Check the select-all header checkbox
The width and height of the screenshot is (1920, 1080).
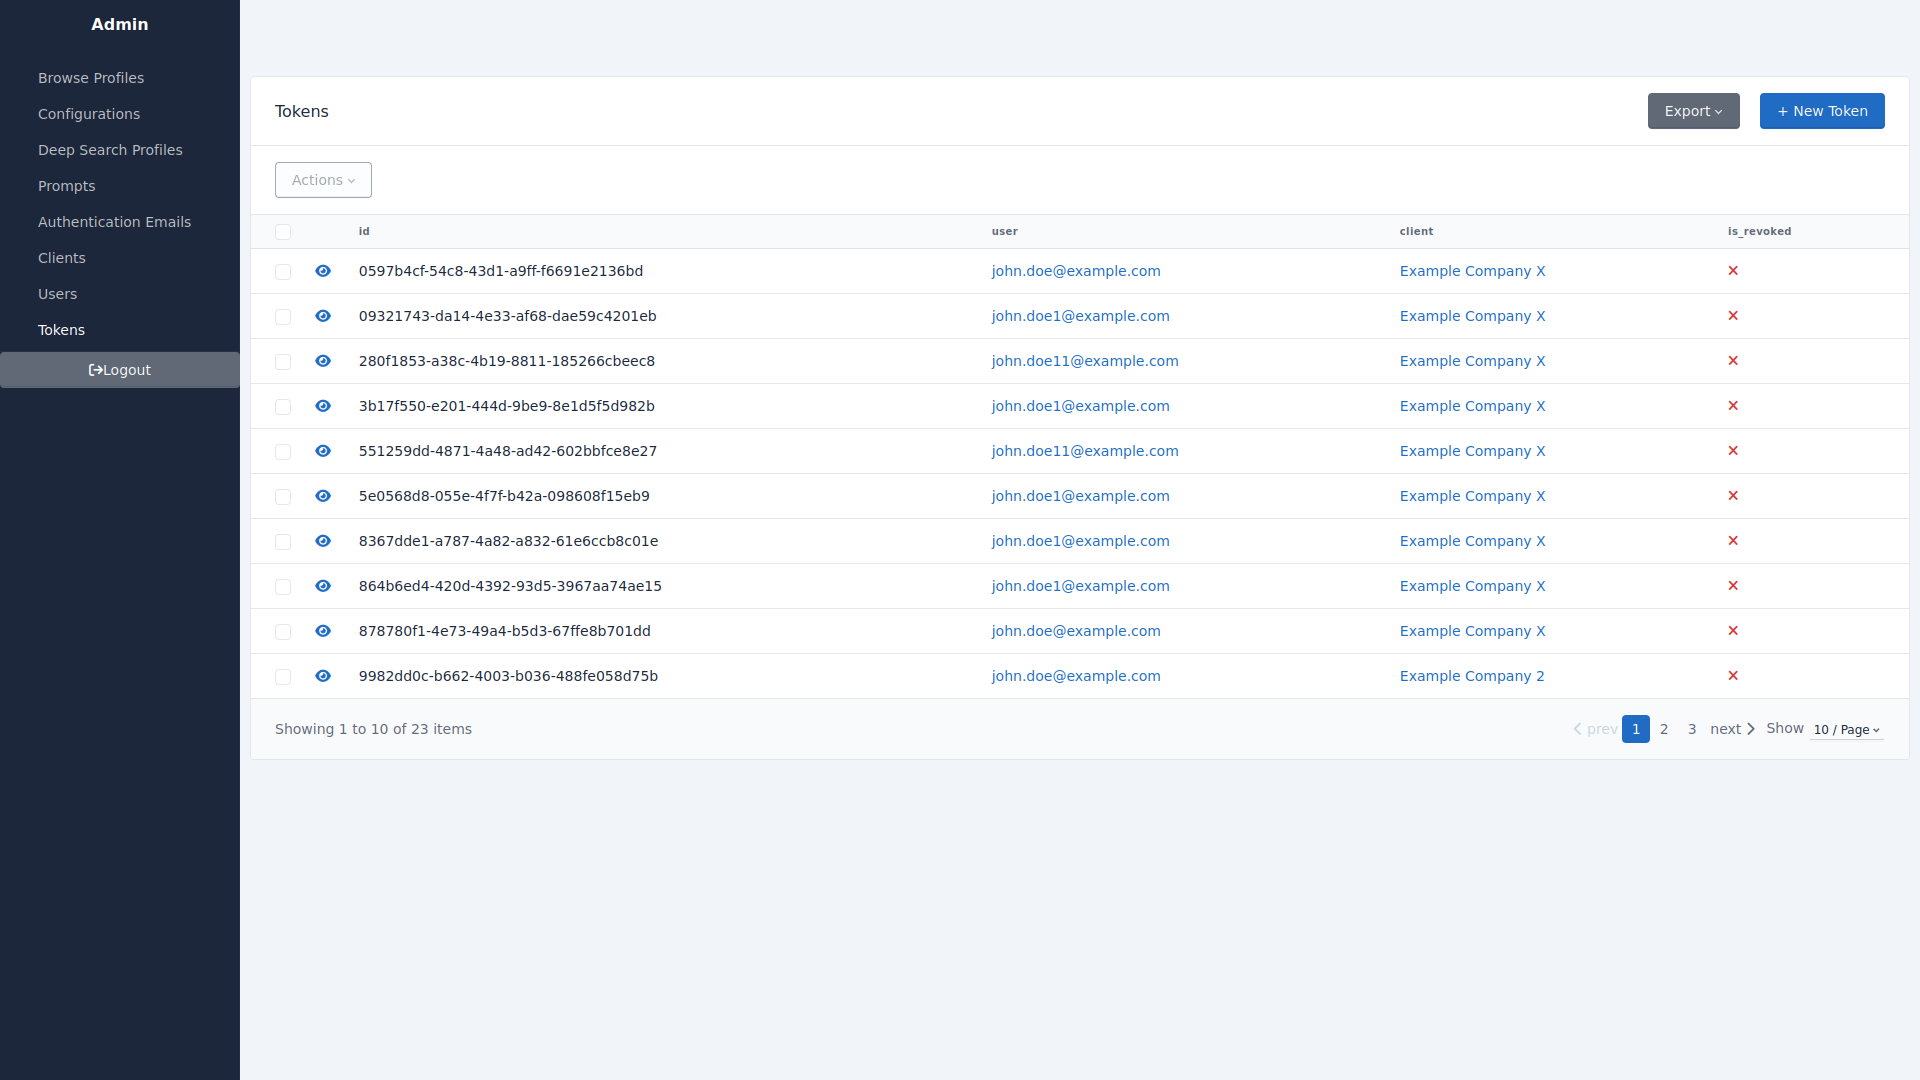click(x=283, y=232)
